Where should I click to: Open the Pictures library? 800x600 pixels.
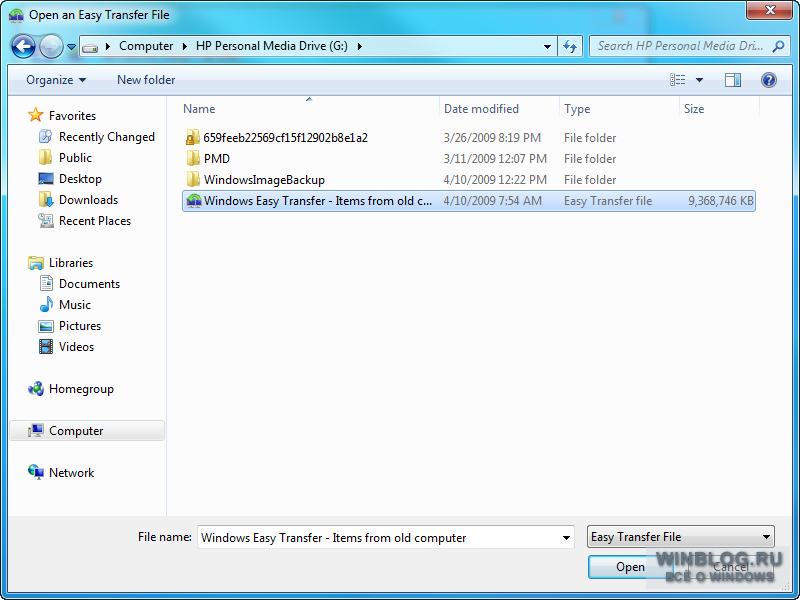click(x=80, y=326)
